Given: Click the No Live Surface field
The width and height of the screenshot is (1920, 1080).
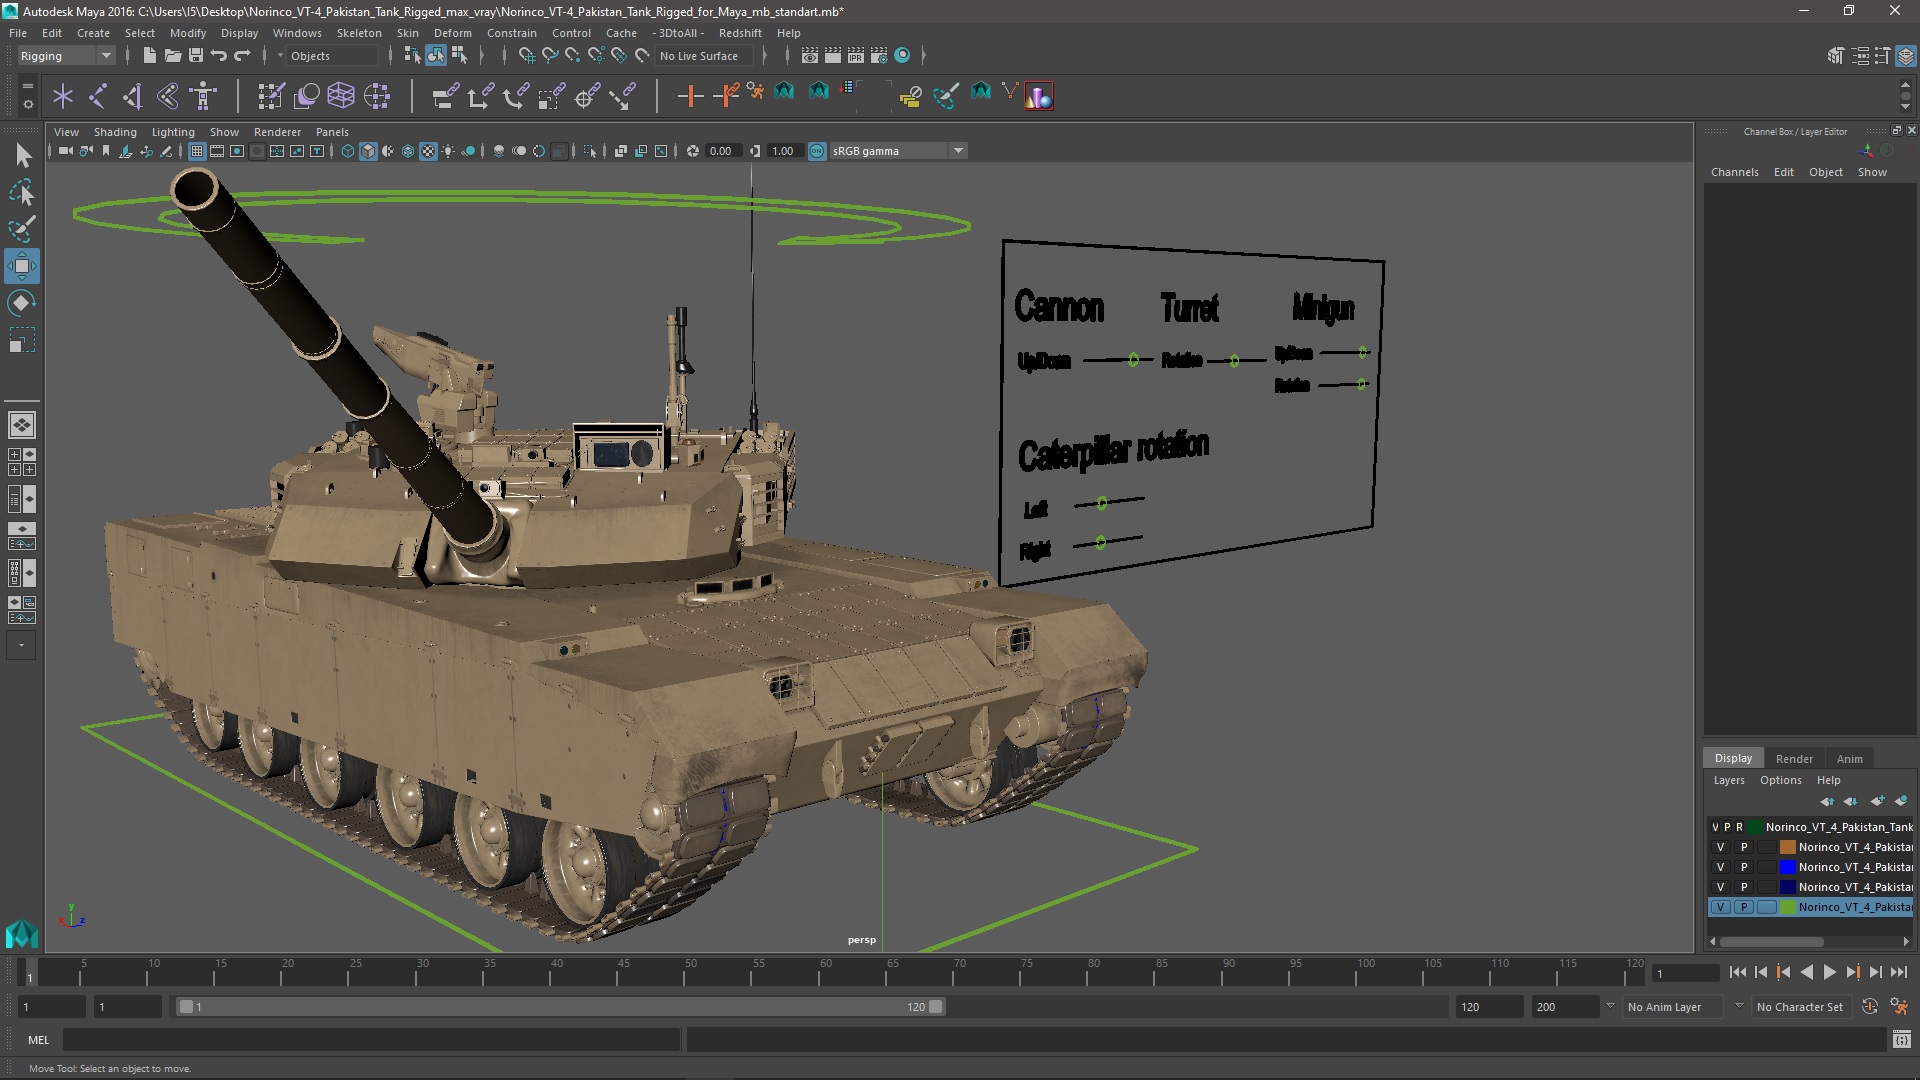Looking at the screenshot, I should (706, 56).
